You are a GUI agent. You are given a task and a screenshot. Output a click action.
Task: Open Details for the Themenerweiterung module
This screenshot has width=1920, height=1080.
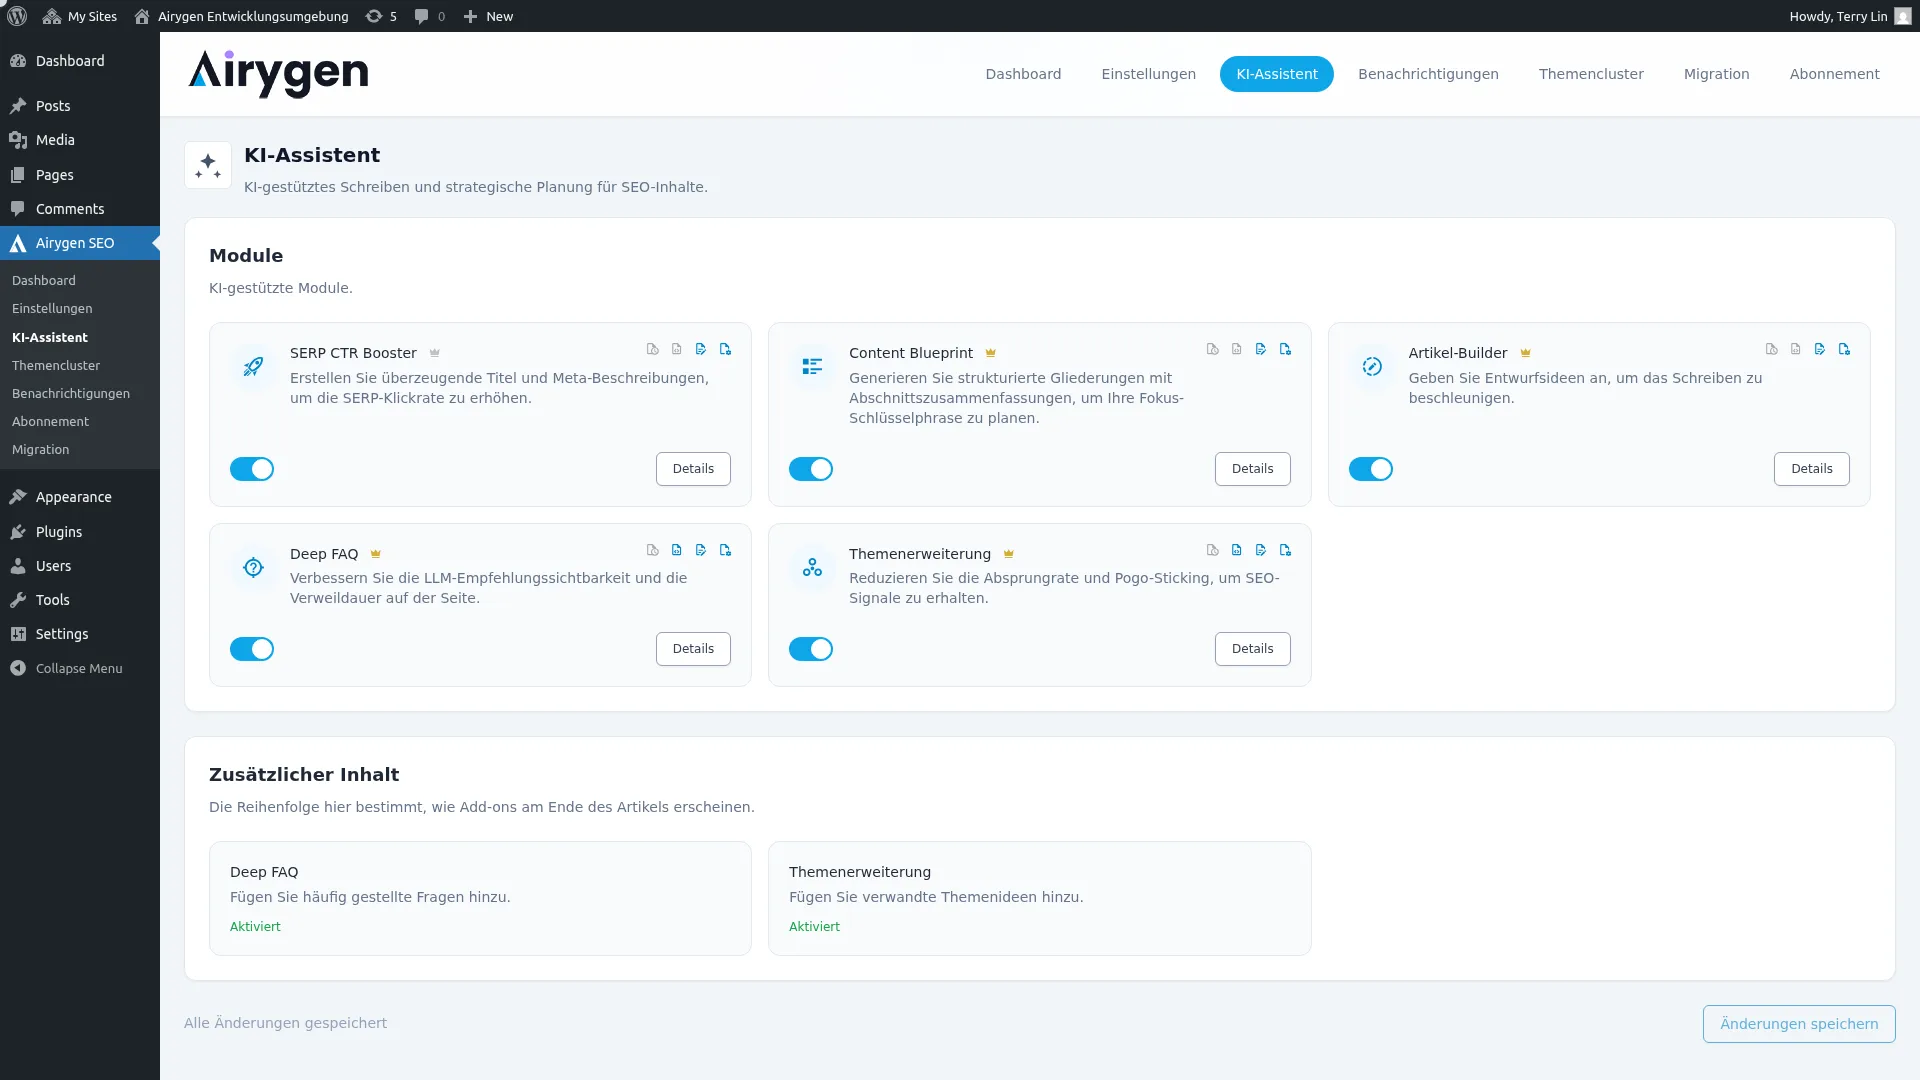pos(1252,649)
